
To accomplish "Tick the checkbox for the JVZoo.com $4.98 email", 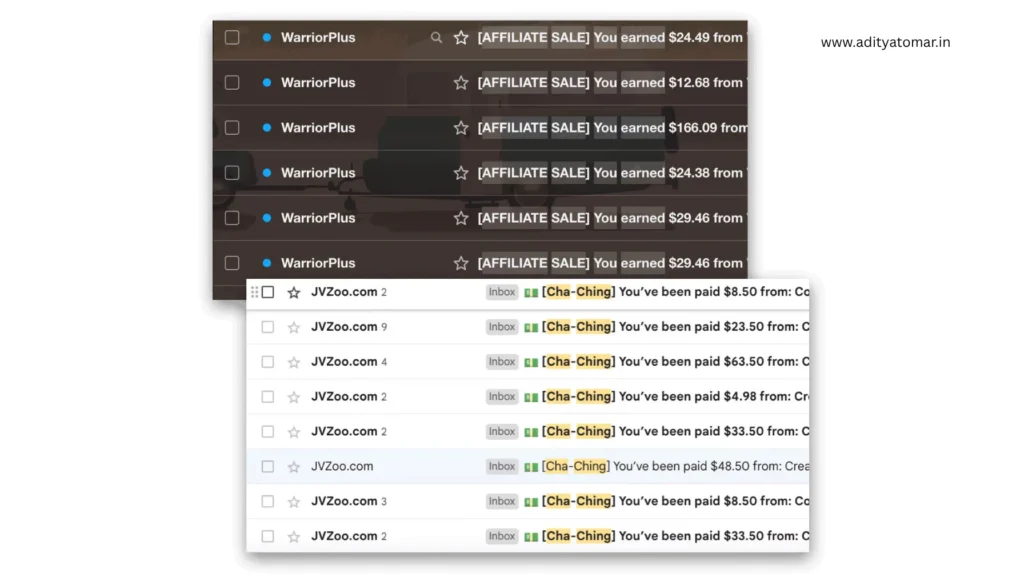I will (268, 396).
